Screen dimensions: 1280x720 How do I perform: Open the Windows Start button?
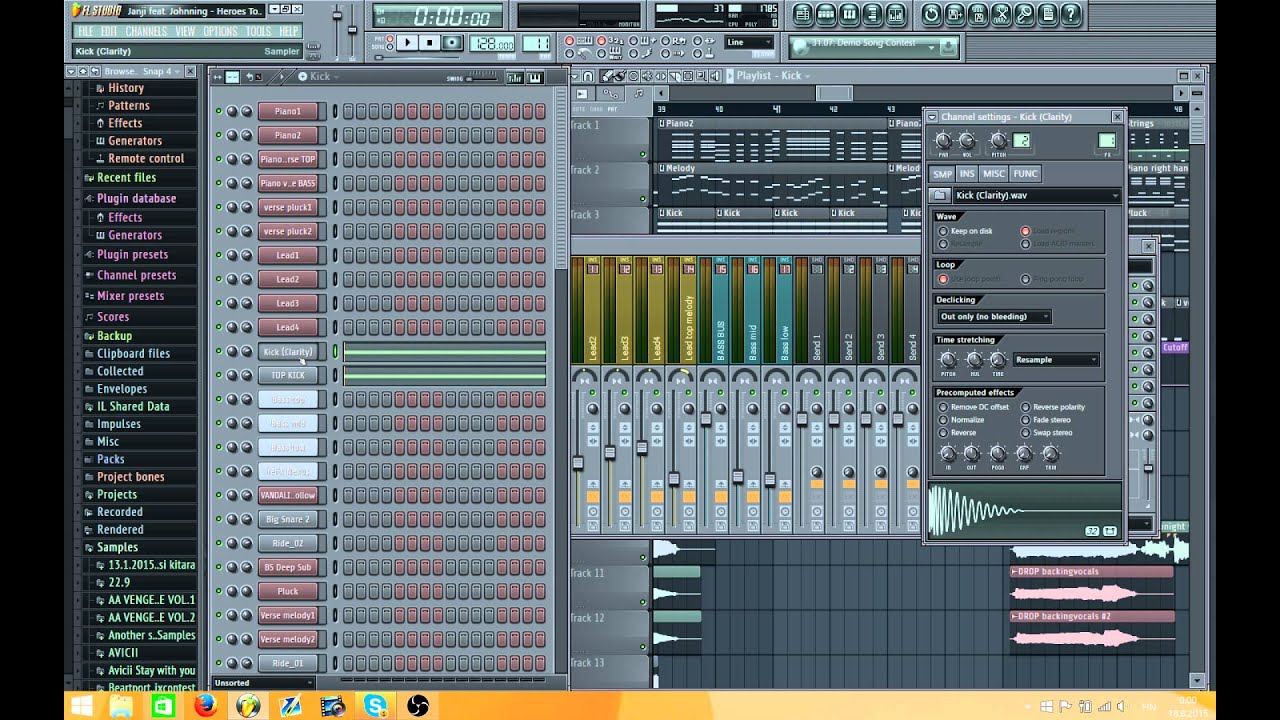tap(81, 706)
